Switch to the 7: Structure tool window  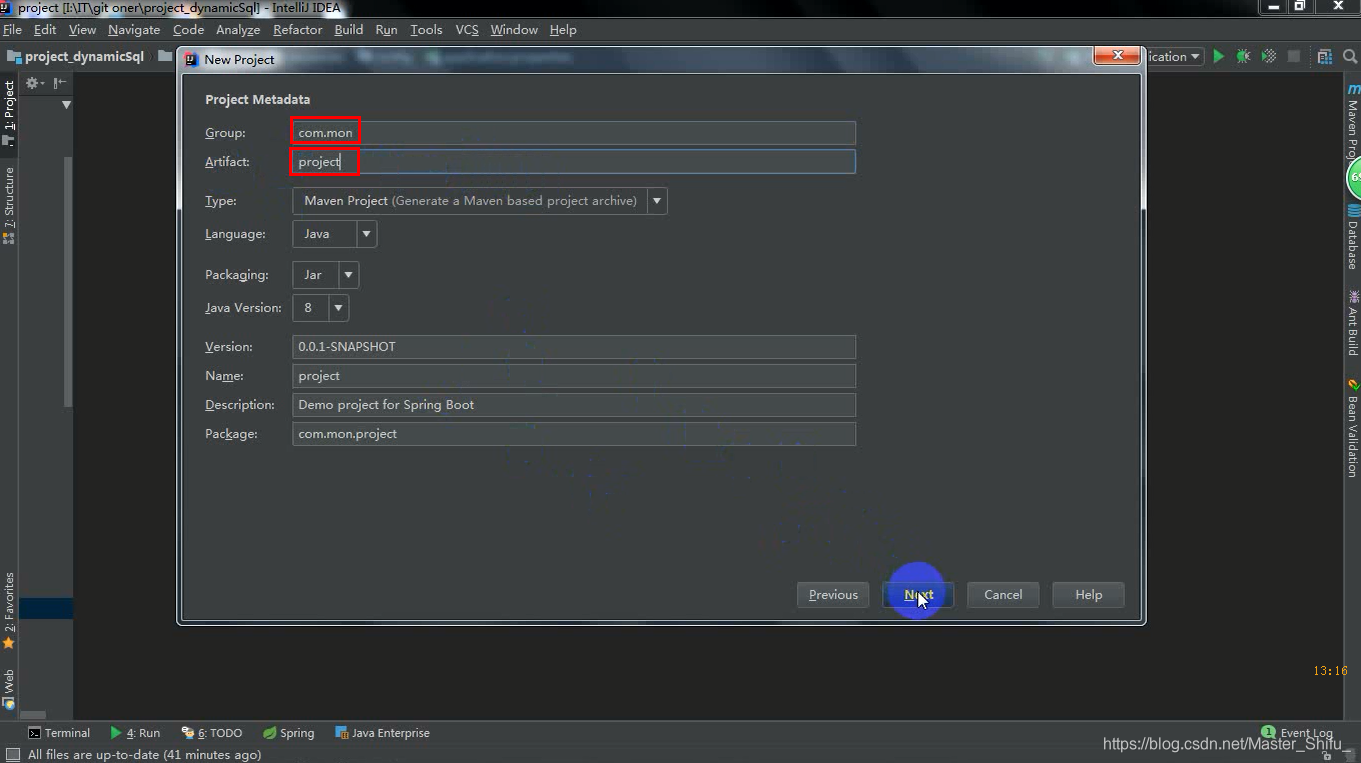coord(9,204)
